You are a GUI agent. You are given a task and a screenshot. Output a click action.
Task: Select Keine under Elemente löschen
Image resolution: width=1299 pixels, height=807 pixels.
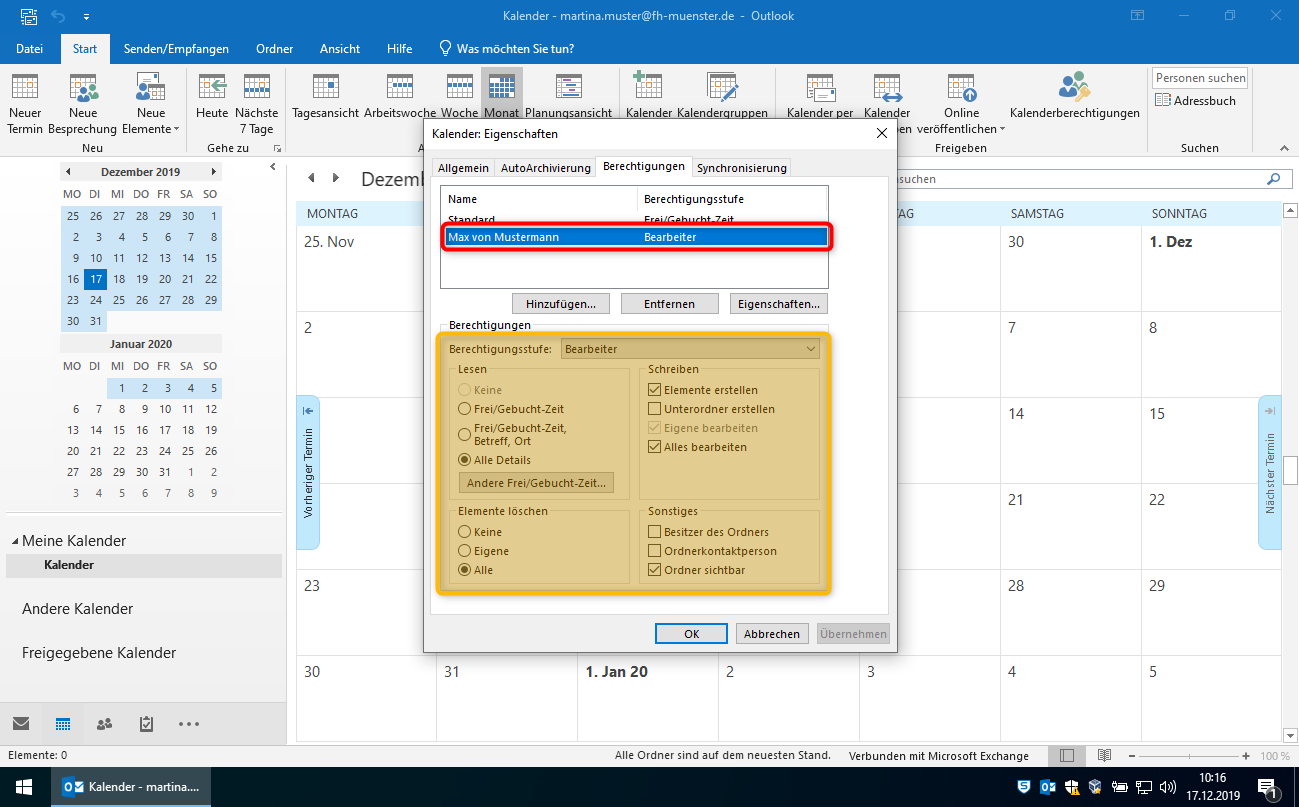point(464,532)
